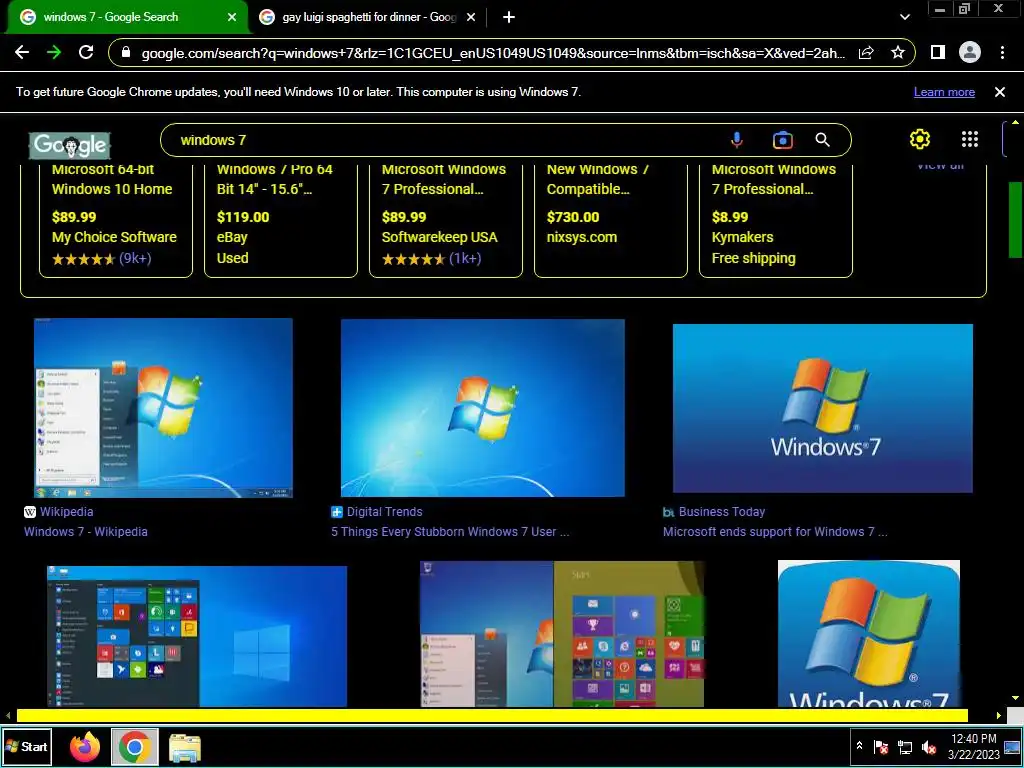1024x768 pixels.
Task: Open the $119.00 eBay Used listing
Action: (x=281, y=219)
